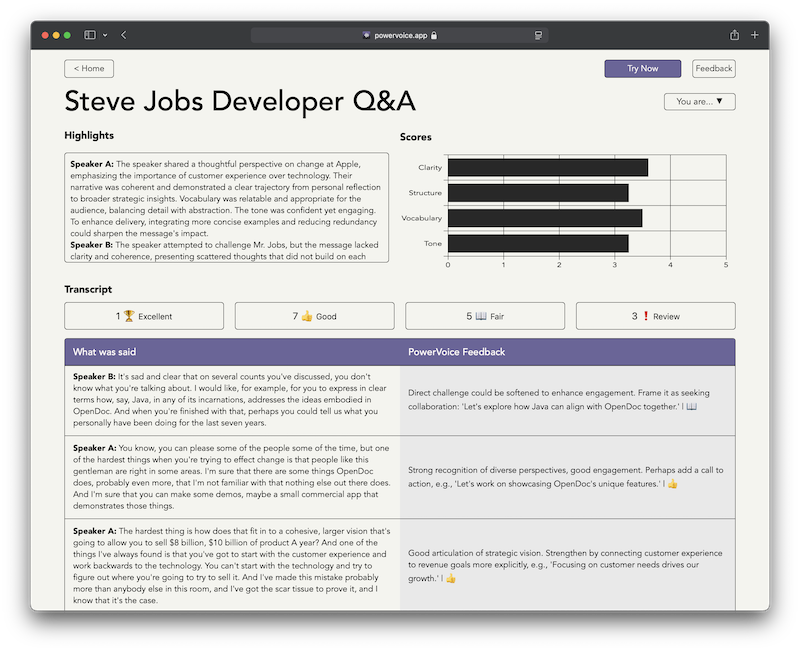
Task: Expand the 'You are...' dropdown
Action: pos(699,102)
